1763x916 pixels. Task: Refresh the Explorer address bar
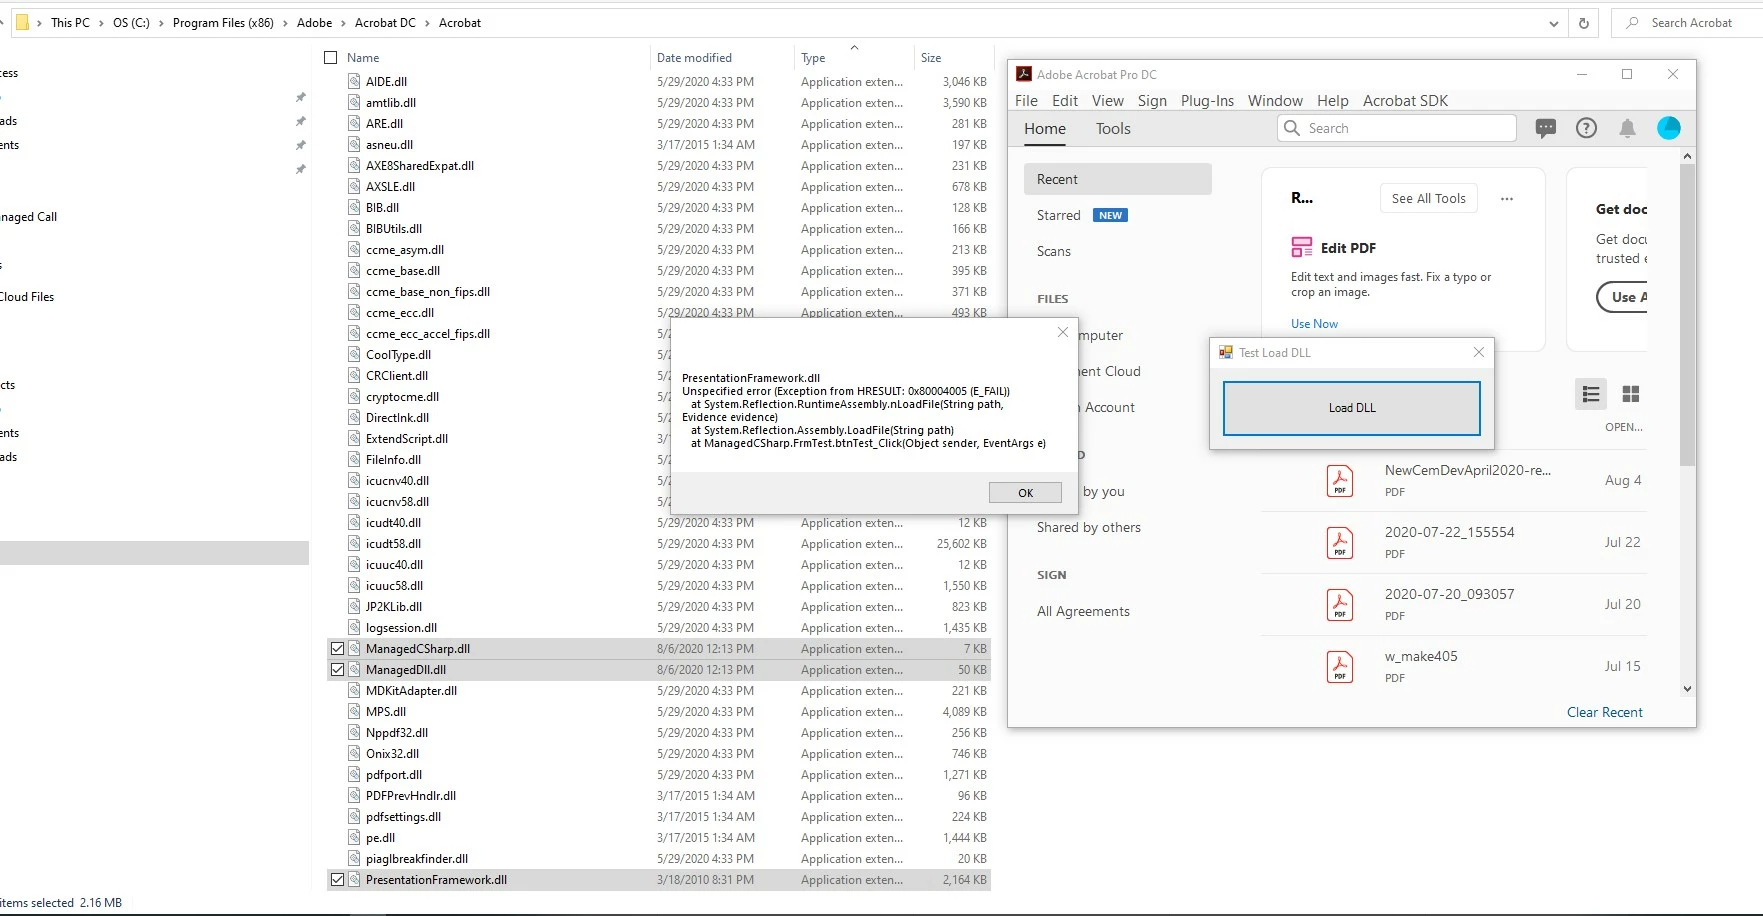tap(1584, 23)
